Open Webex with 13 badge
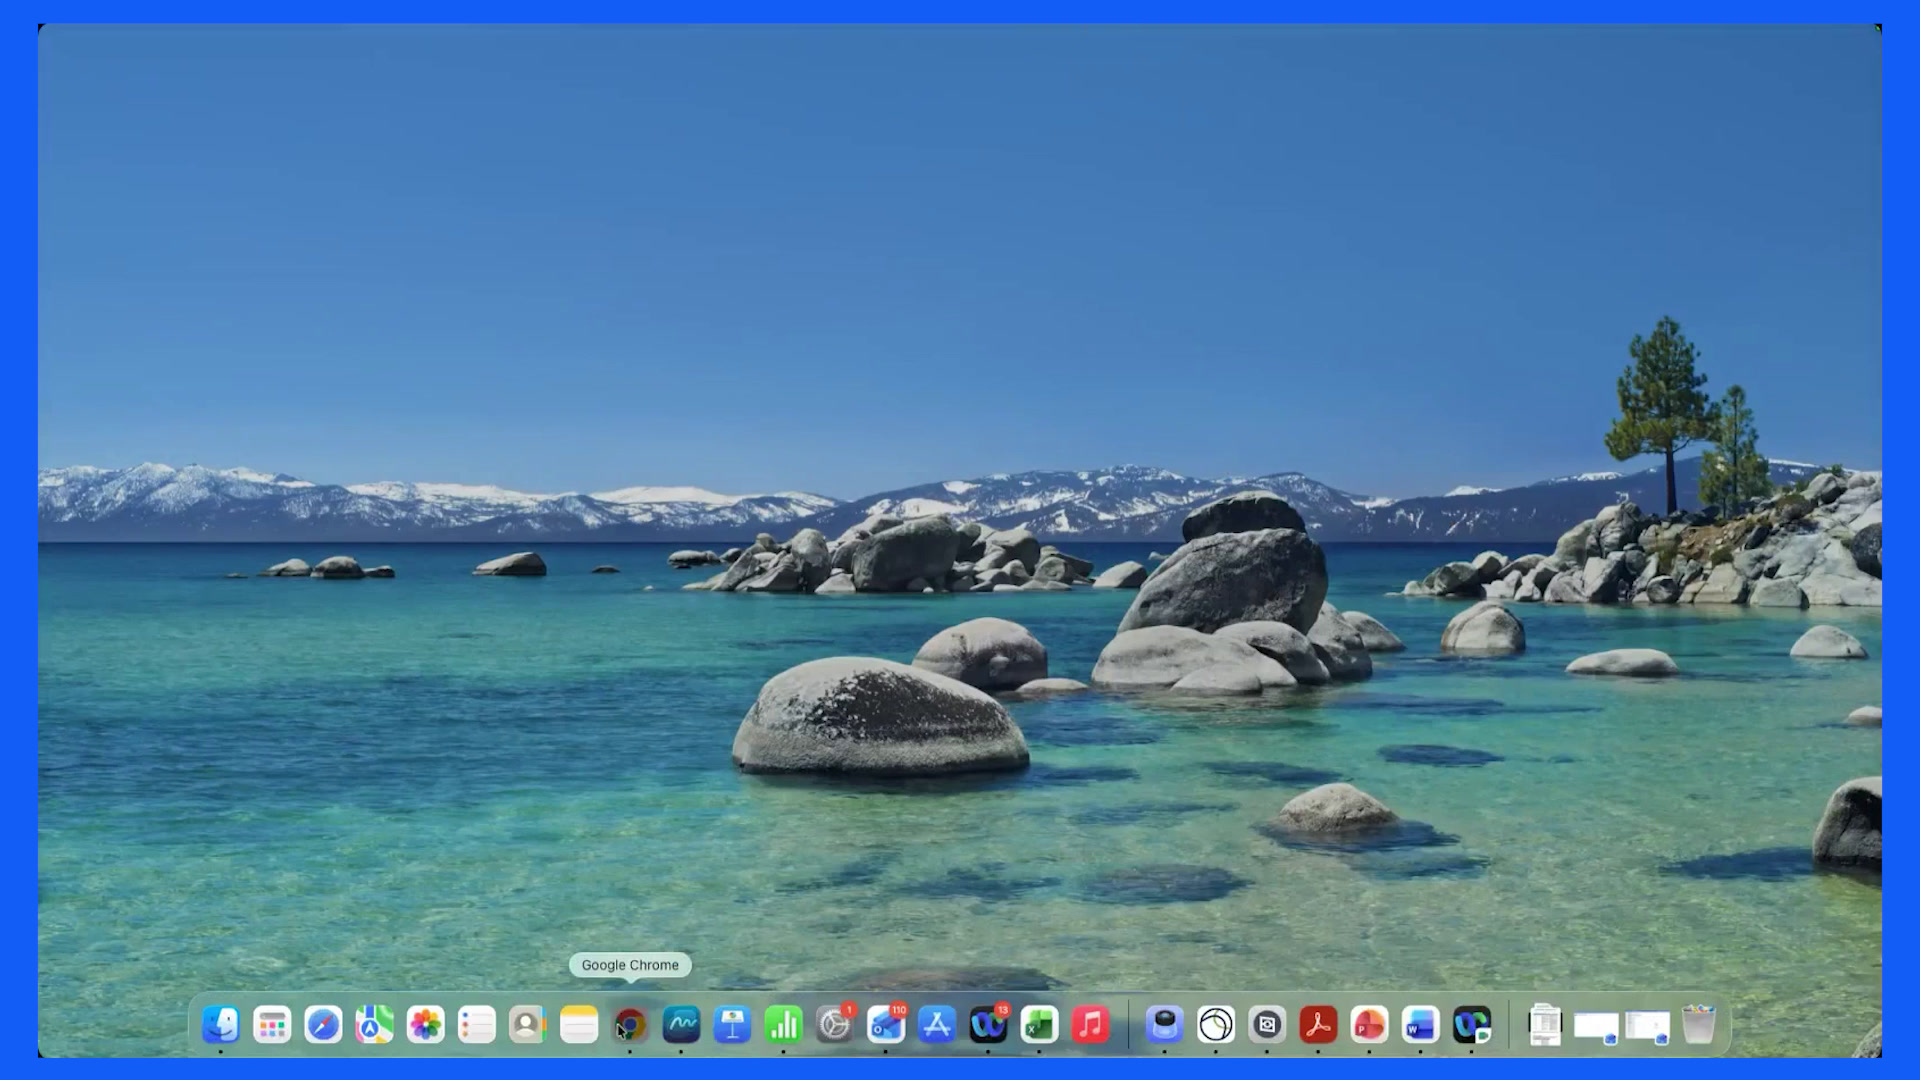 tap(988, 1025)
